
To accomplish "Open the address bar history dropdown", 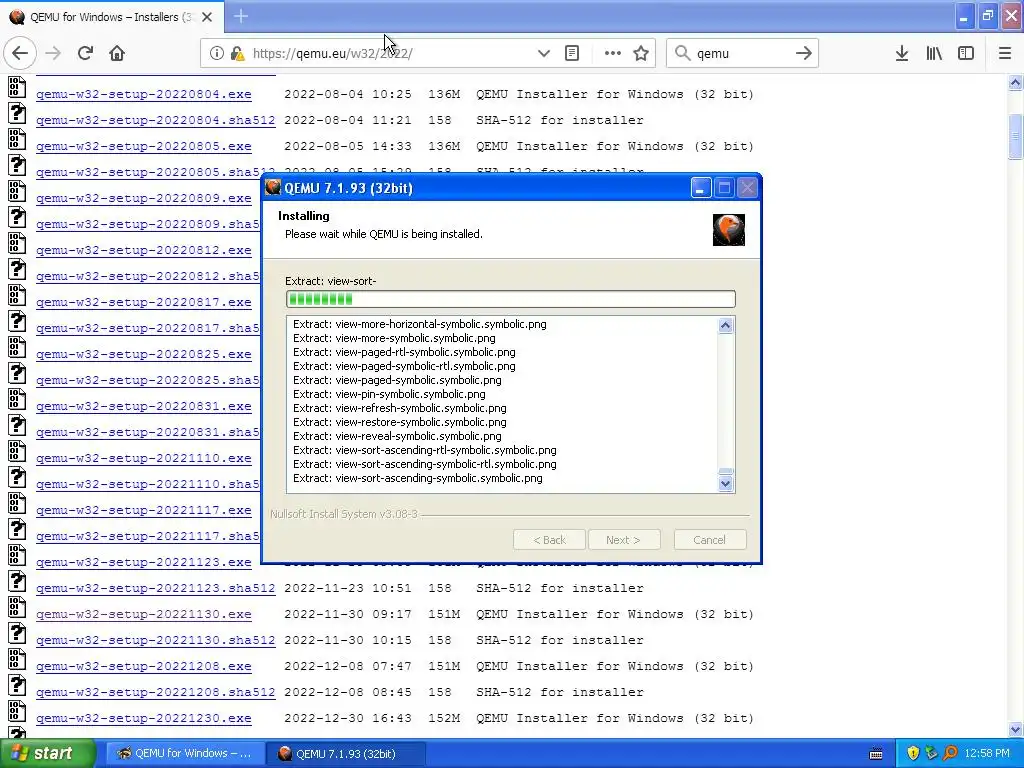I will tap(543, 54).
